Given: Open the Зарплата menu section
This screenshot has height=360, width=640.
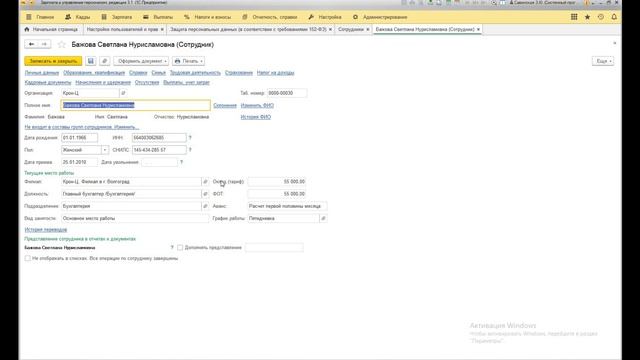Looking at the screenshot, I should point(117,17).
